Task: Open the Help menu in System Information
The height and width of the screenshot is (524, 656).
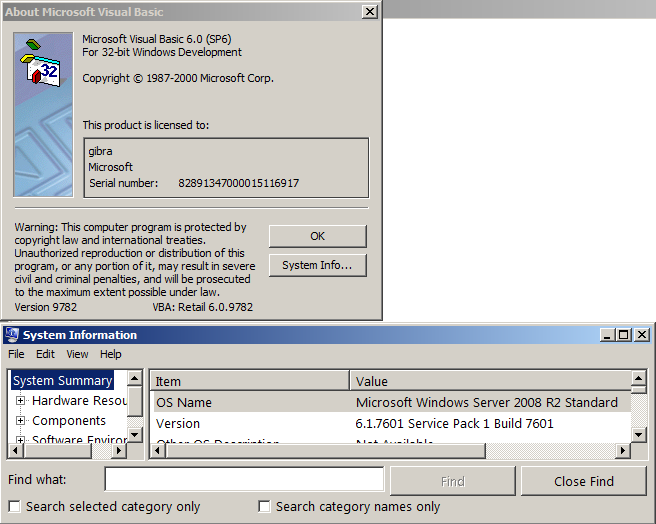Action: (110, 354)
